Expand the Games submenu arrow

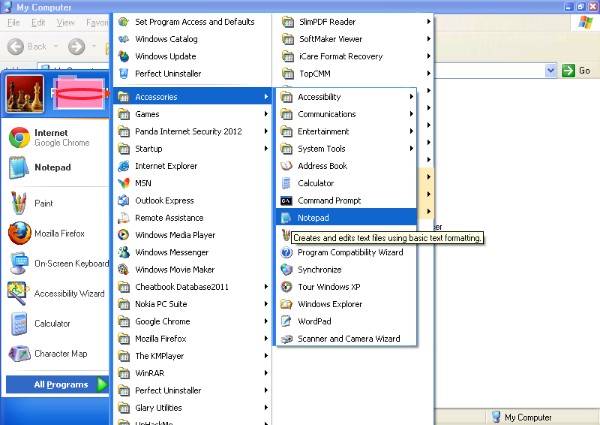266,114
